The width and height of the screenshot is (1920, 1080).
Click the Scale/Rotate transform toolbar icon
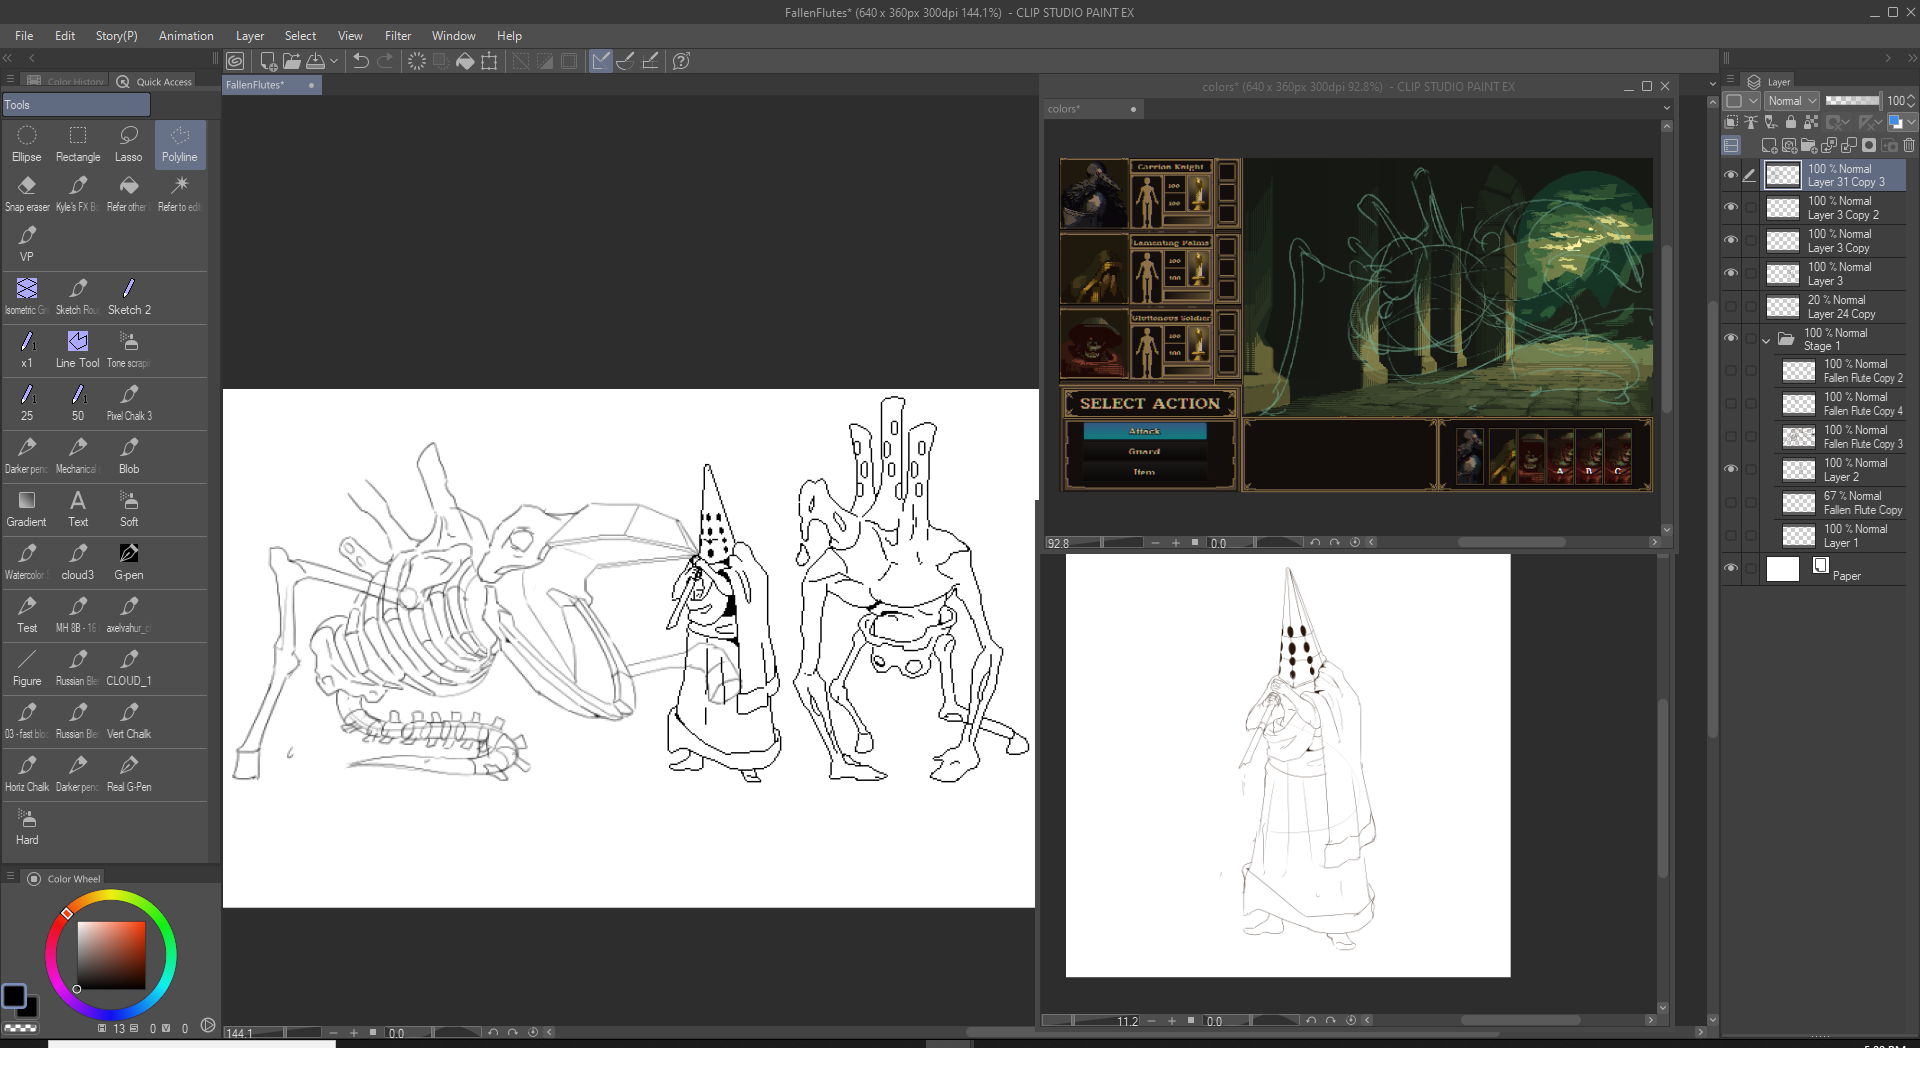point(489,61)
